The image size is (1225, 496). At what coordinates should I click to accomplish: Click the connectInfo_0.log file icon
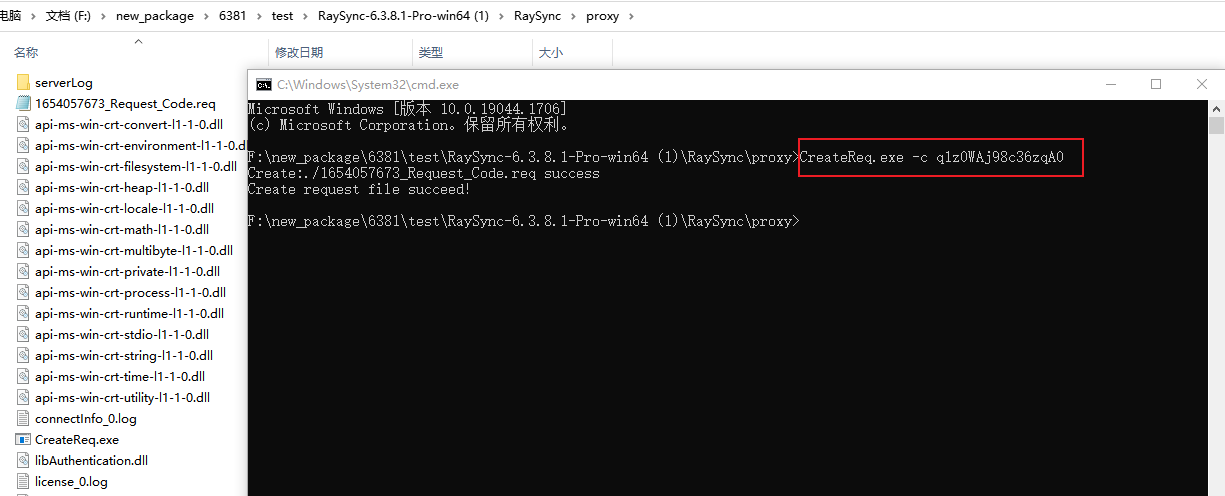[23, 419]
